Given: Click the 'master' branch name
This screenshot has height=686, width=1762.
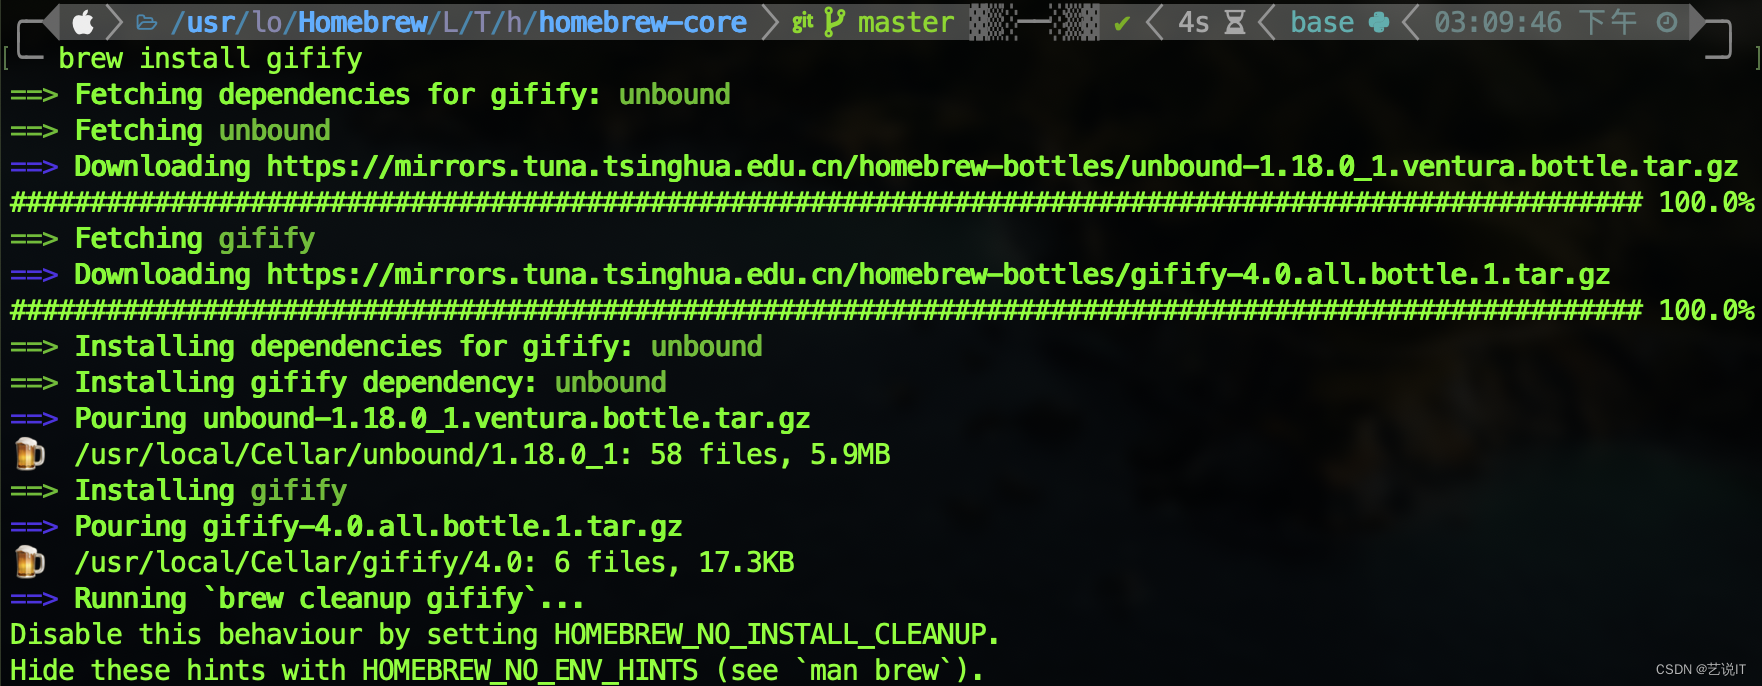Looking at the screenshot, I should pos(906,22).
